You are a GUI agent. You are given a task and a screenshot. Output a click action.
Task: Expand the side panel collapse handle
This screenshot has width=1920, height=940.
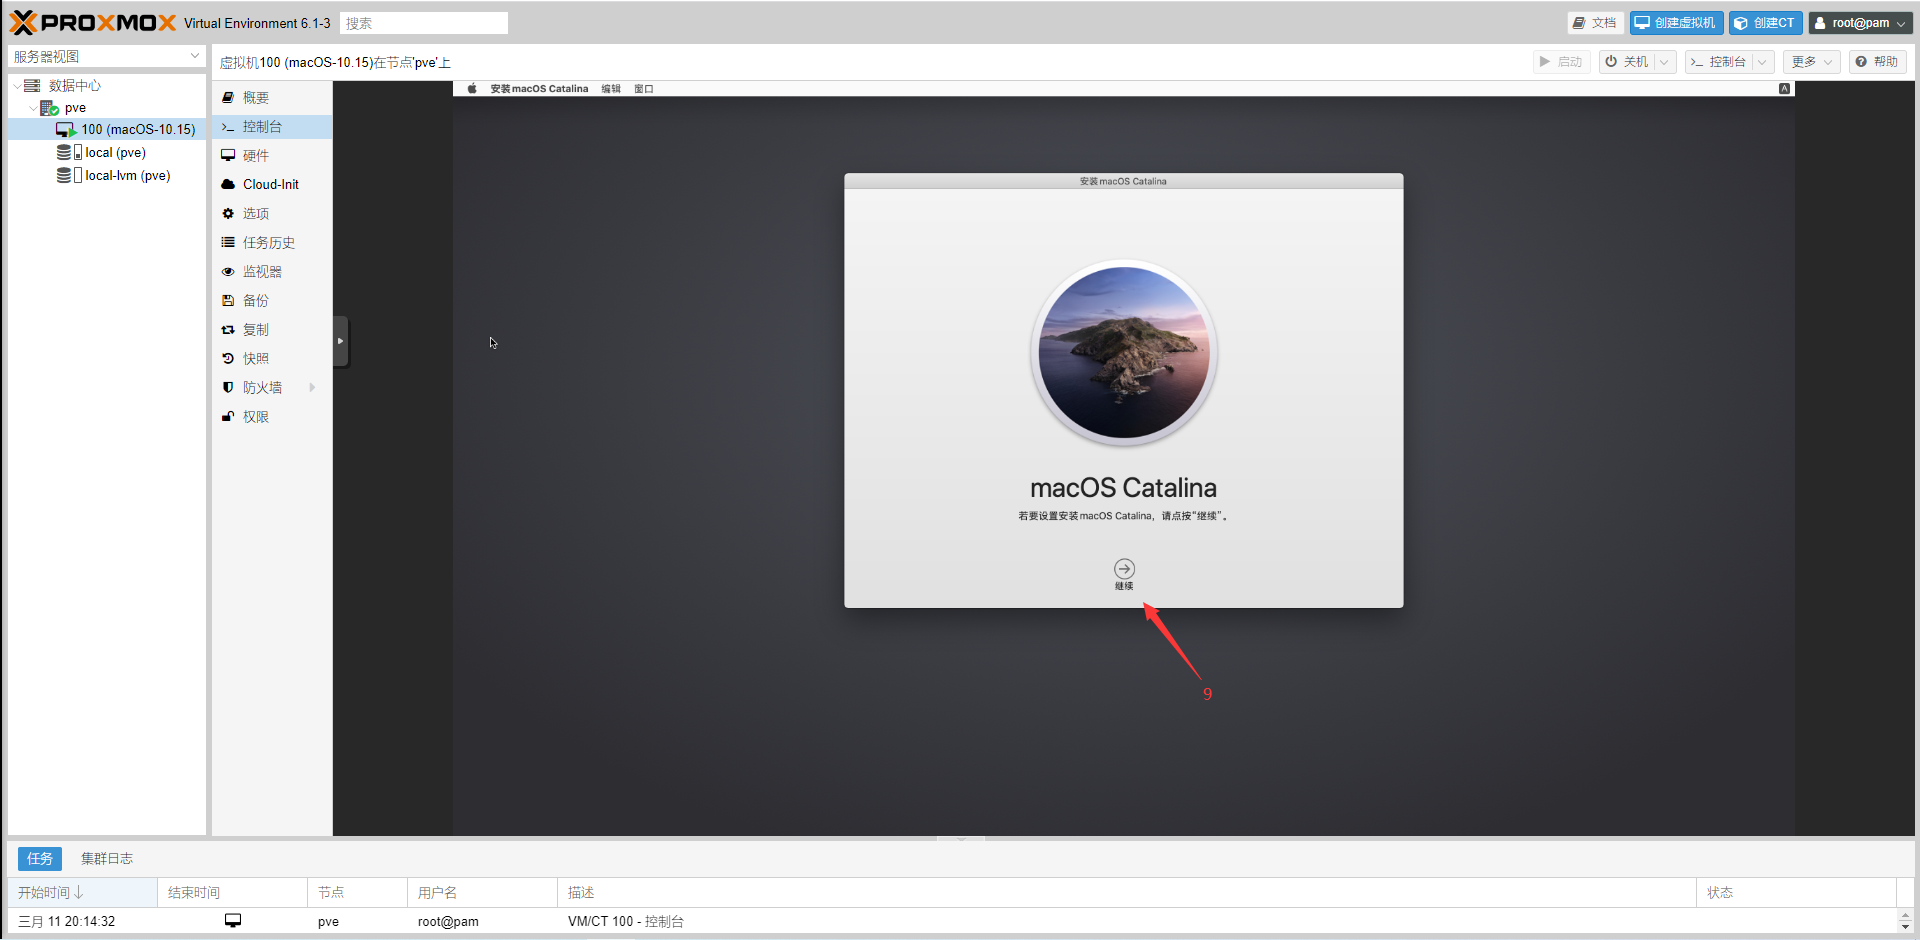click(x=340, y=341)
